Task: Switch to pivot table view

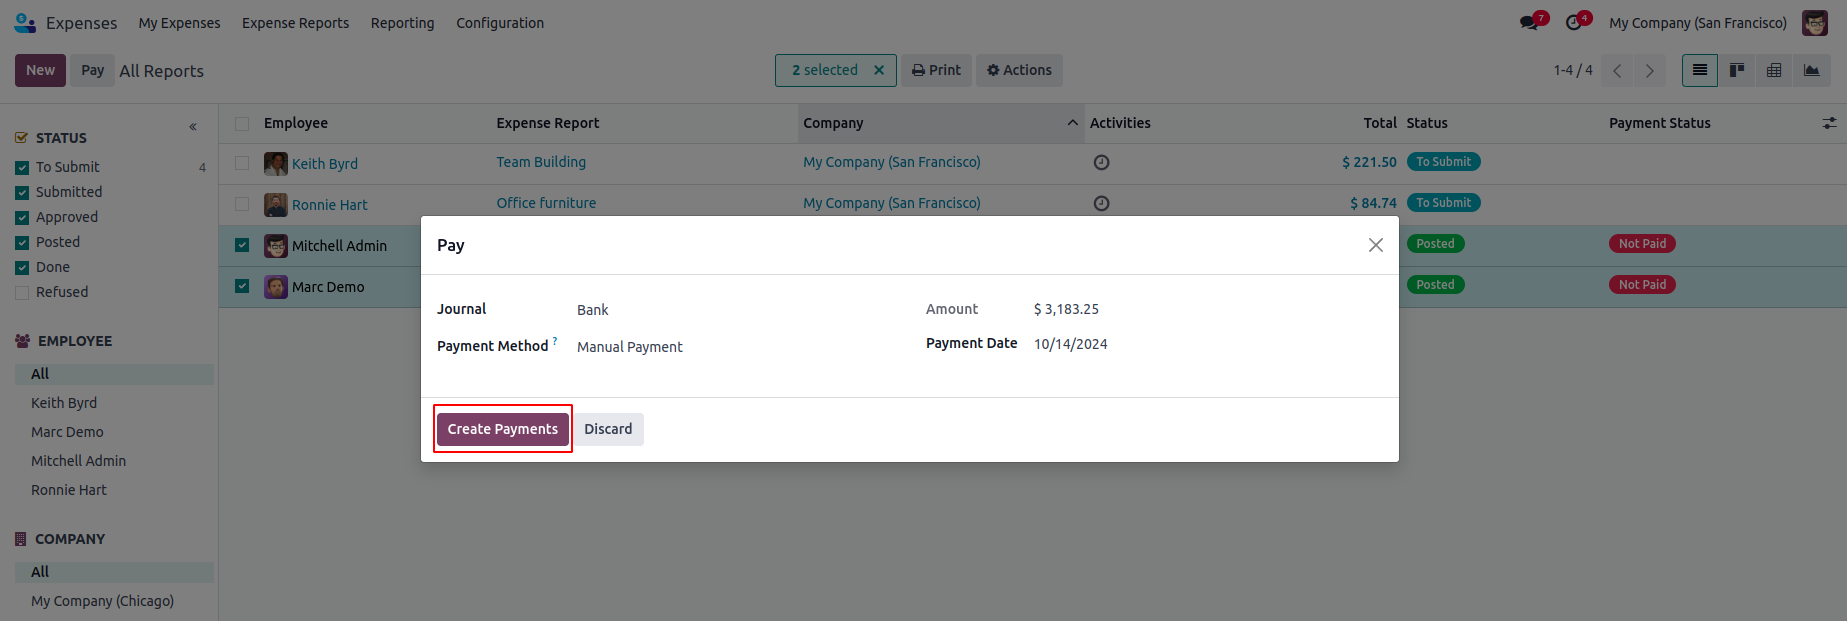Action: click(x=1774, y=70)
